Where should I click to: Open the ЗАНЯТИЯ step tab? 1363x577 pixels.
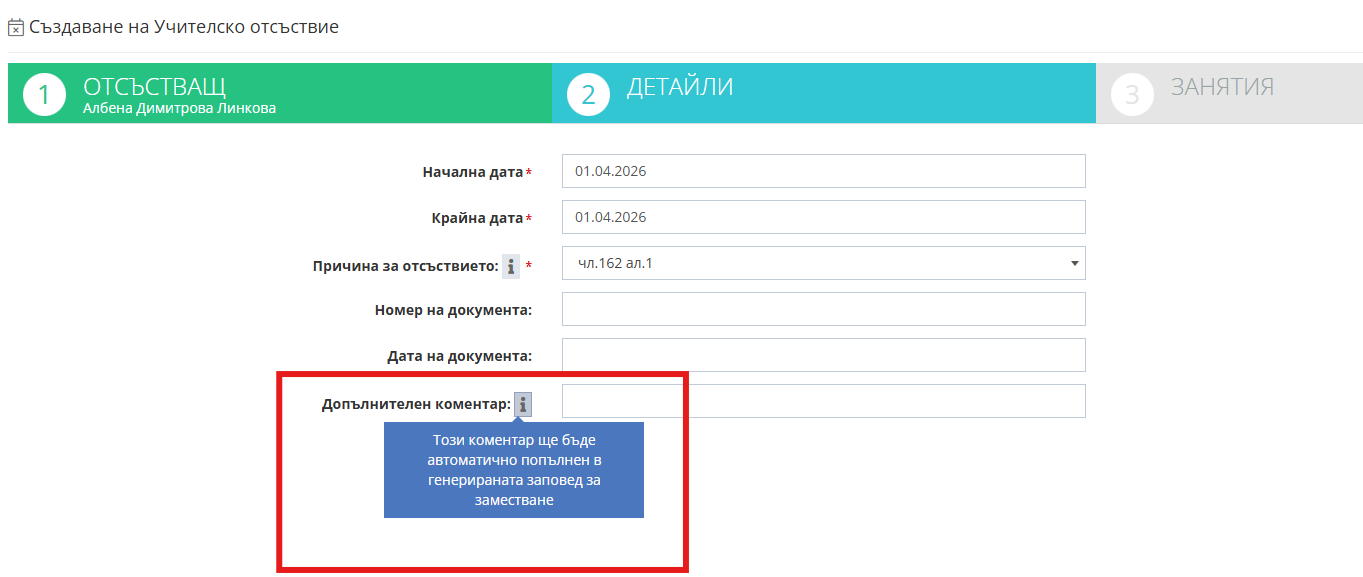pyautogui.click(x=1222, y=87)
